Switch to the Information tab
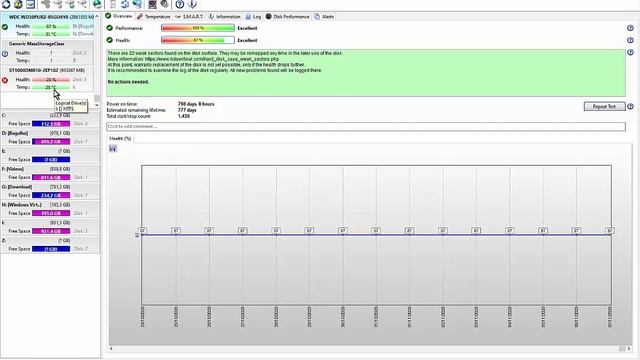 (224, 16)
